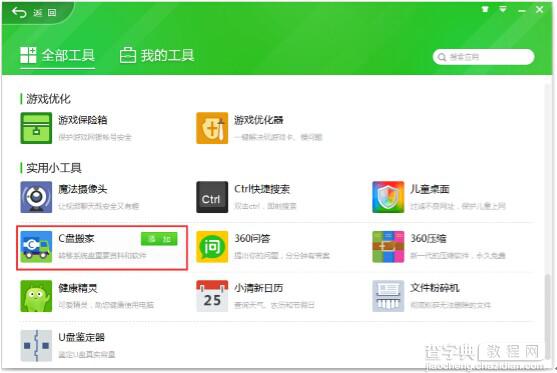Open the C盘搬家 truck icon

click(36, 247)
